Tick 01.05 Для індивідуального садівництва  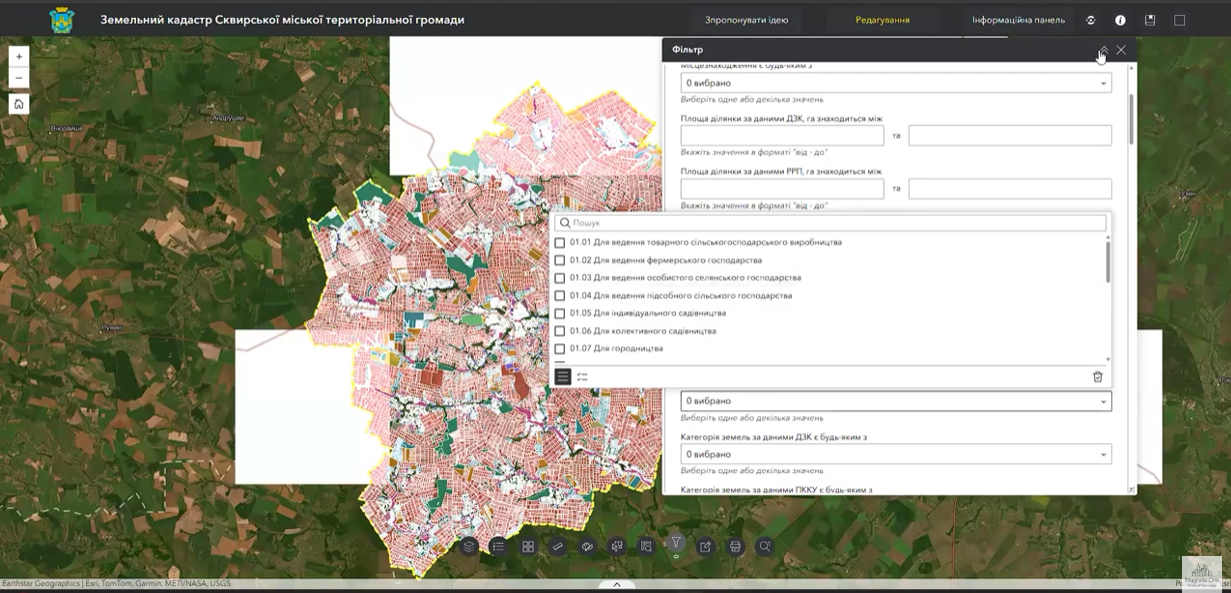tap(560, 313)
